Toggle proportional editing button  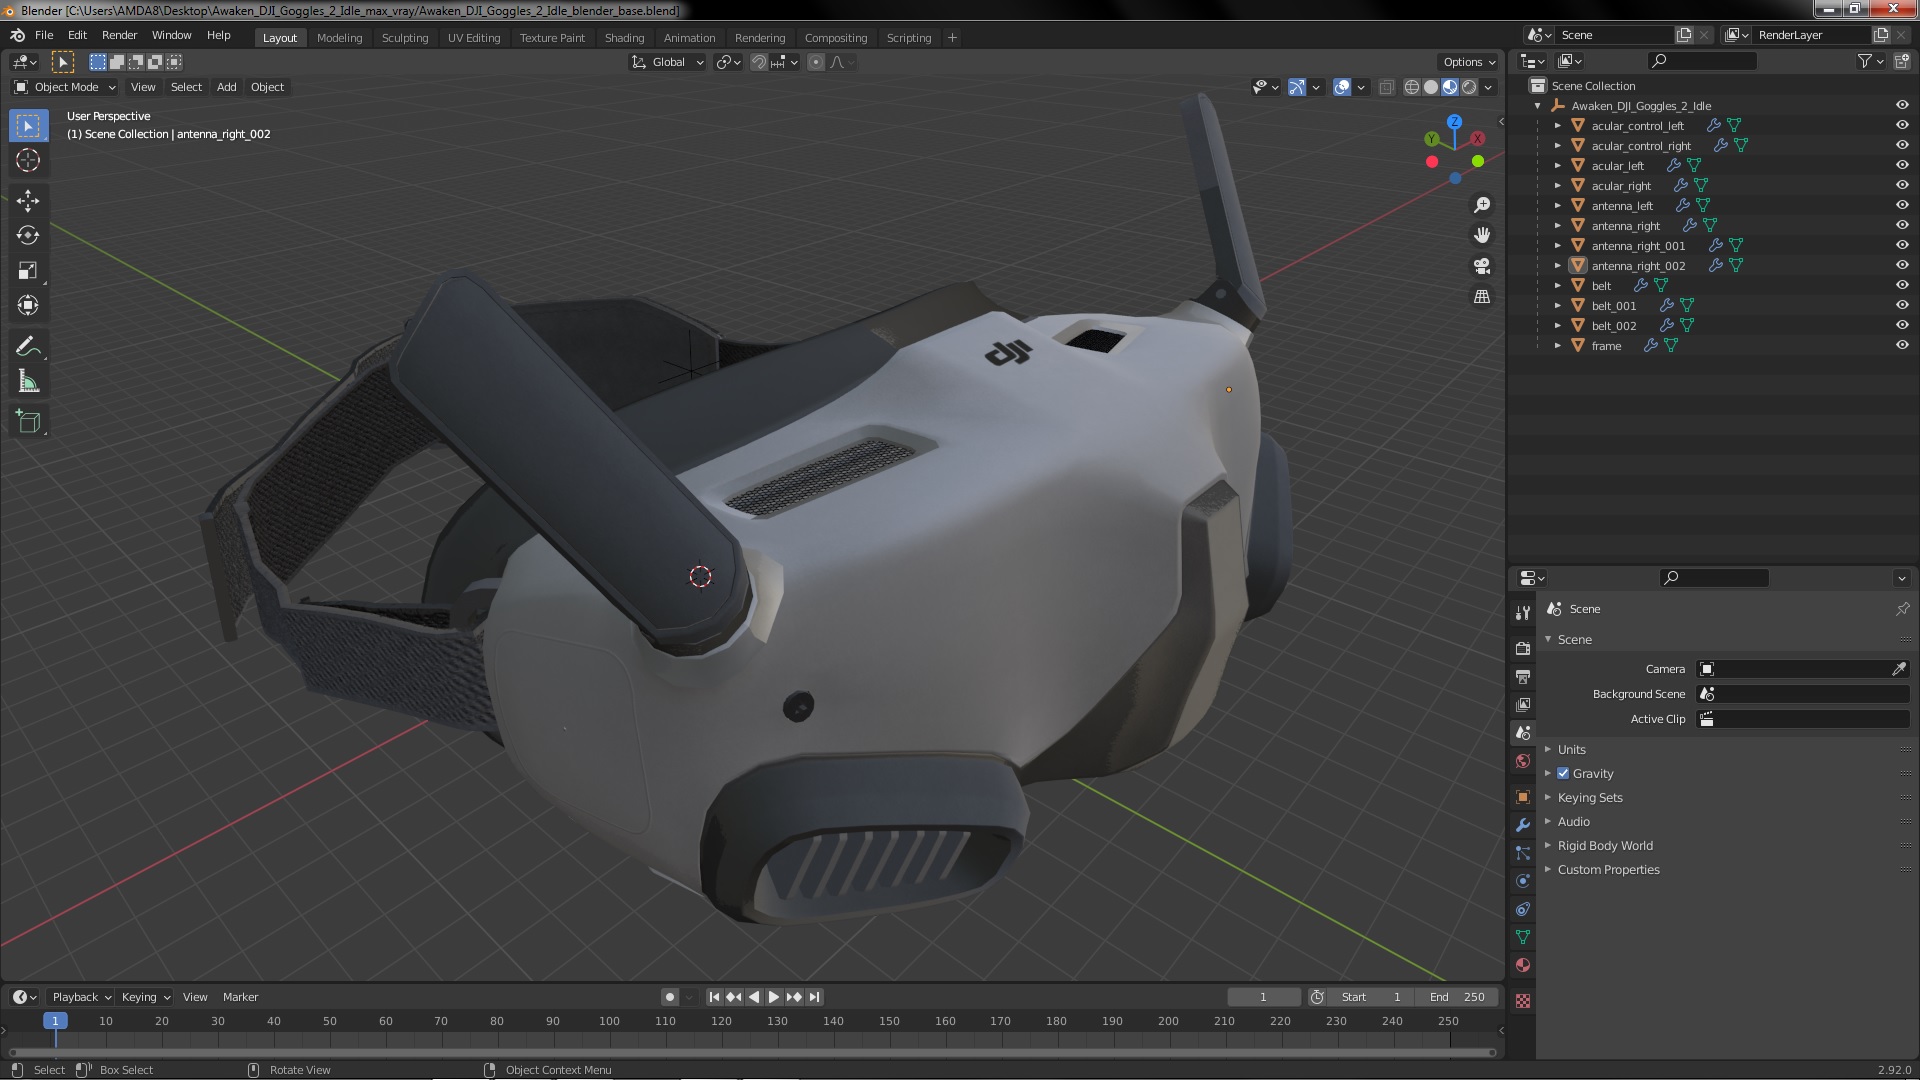[x=816, y=62]
